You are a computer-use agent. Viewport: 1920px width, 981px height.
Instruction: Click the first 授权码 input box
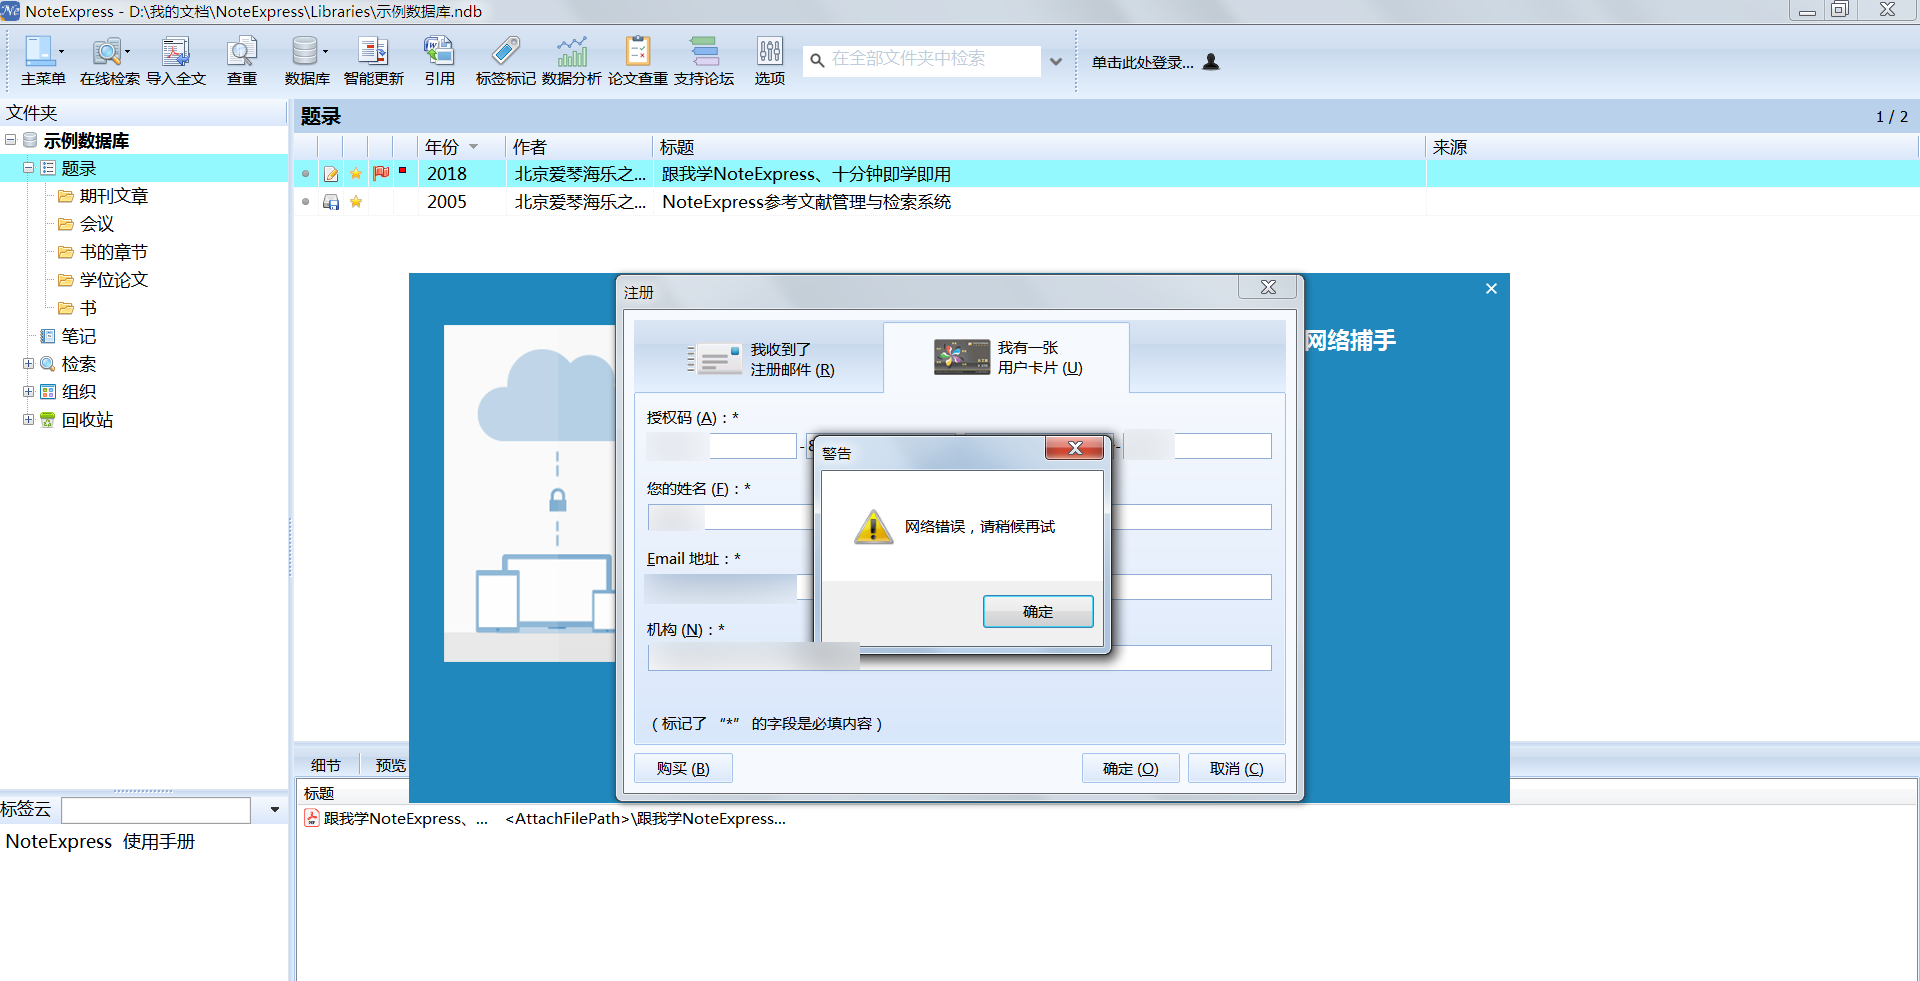pyautogui.click(x=721, y=445)
